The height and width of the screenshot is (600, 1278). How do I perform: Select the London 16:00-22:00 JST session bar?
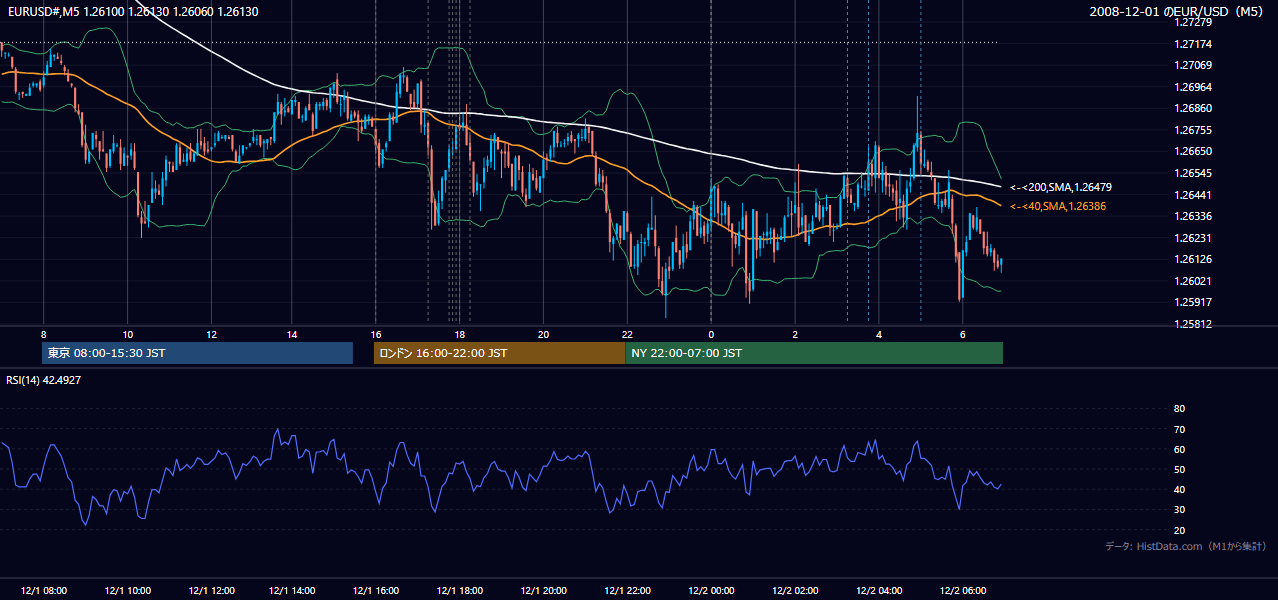(499, 353)
